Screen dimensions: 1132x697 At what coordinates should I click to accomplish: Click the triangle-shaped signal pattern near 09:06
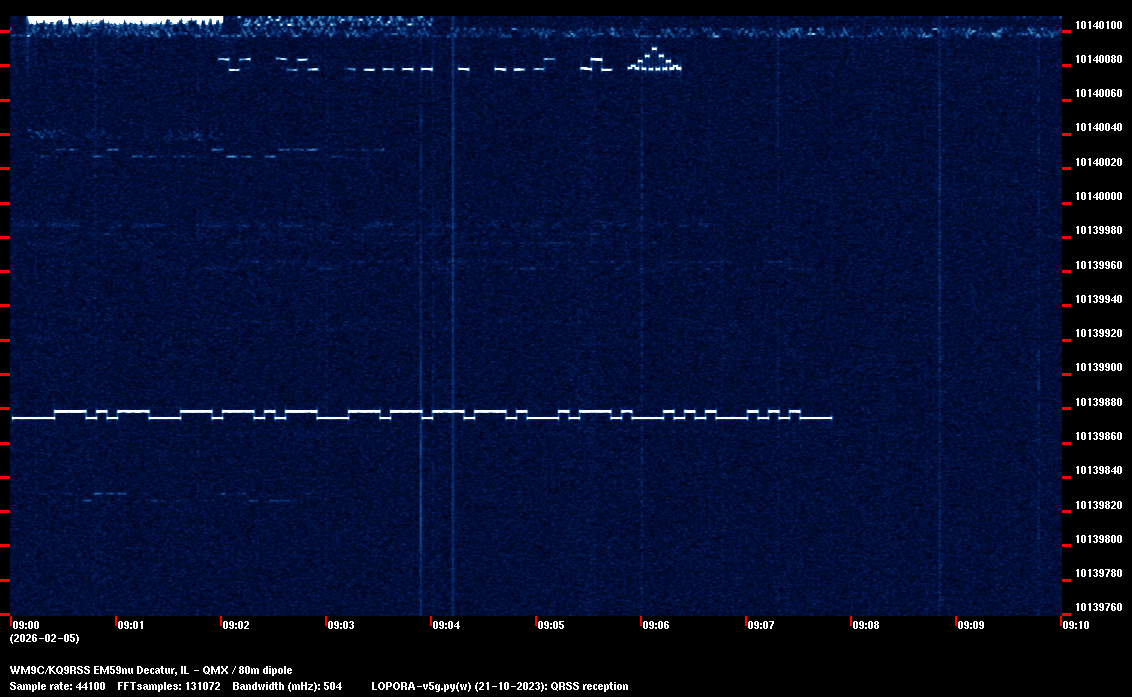coord(654,61)
